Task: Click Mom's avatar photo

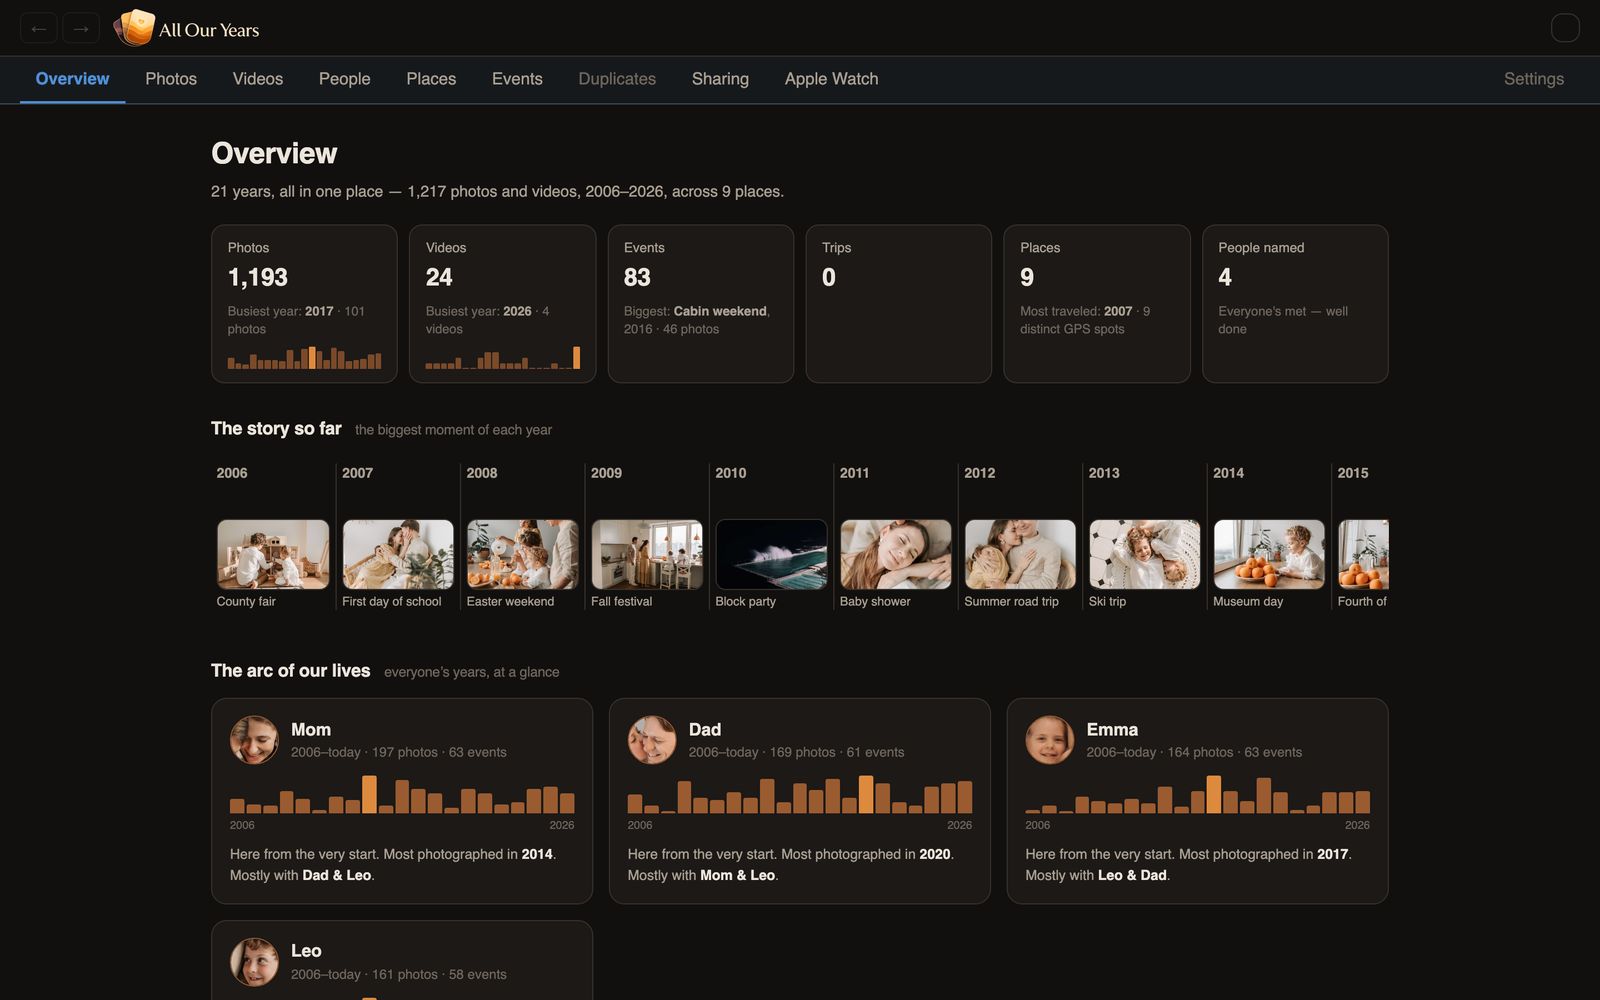Action: click(254, 740)
